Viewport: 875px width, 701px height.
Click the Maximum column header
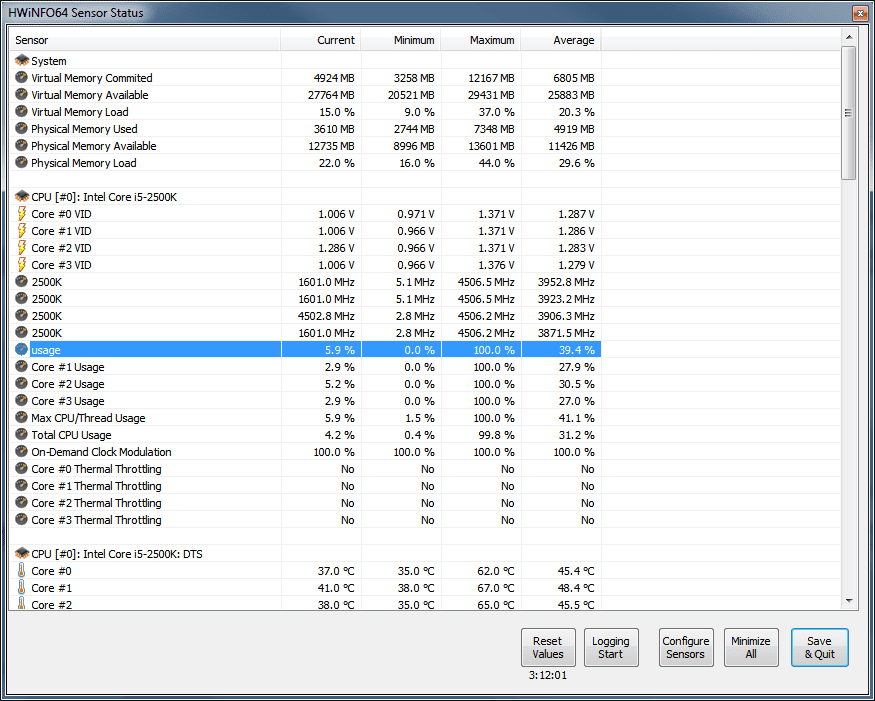[x=481, y=40]
